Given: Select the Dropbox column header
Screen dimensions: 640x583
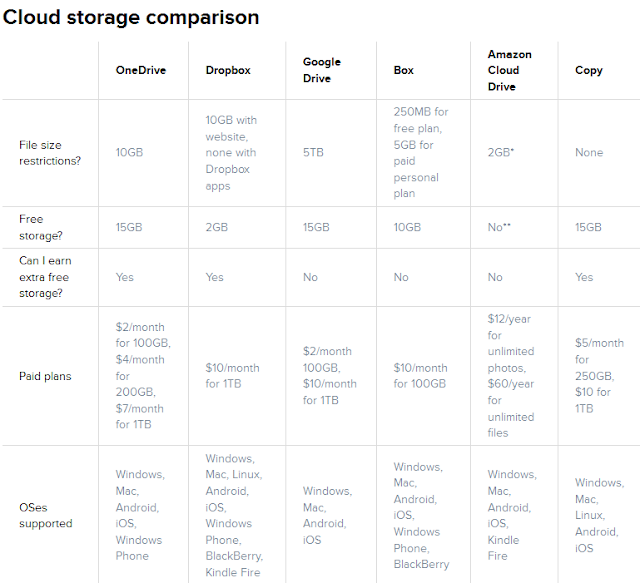Looking at the screenshot, I should [228, 70].
